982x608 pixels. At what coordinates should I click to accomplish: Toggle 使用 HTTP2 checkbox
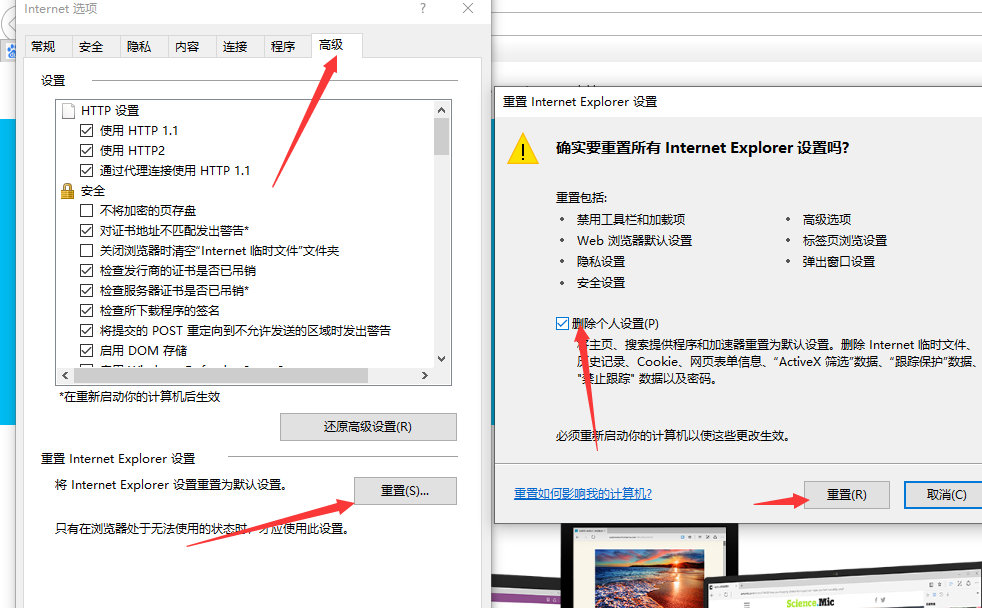pos(86,151)
